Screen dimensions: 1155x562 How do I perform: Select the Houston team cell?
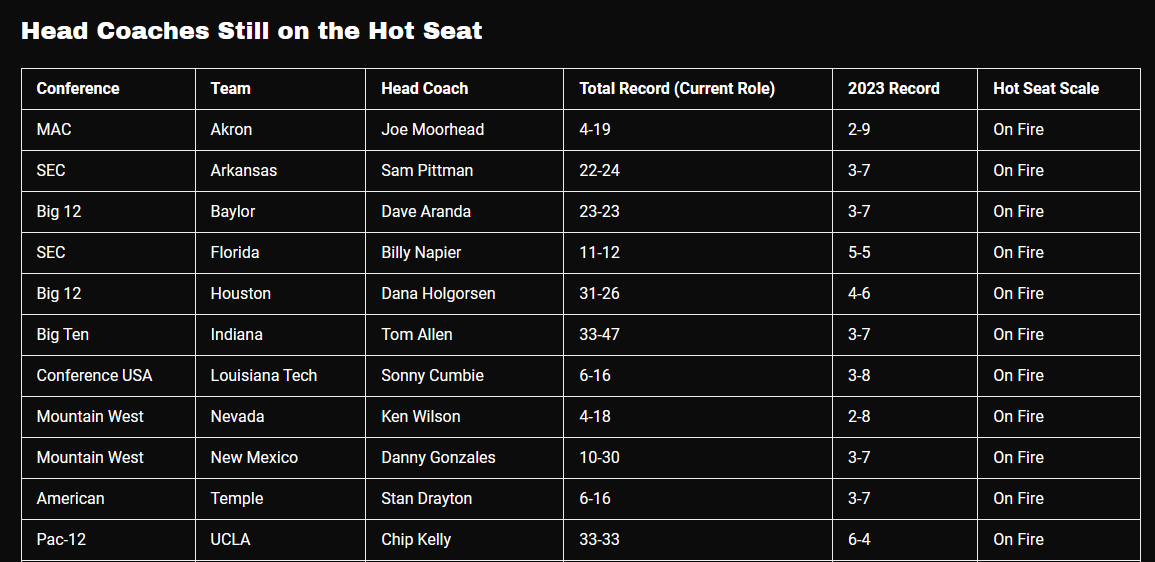(240, 294)
